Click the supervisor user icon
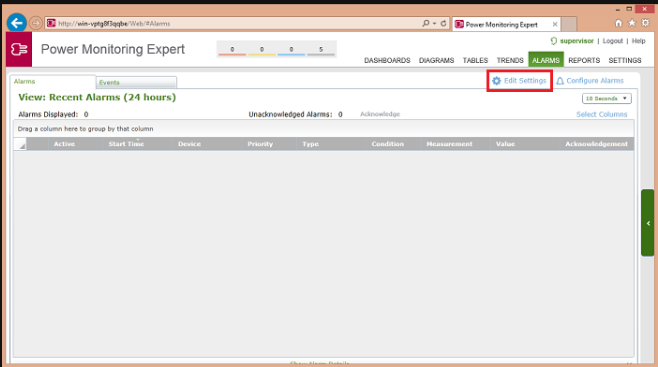 coord(554,41)
